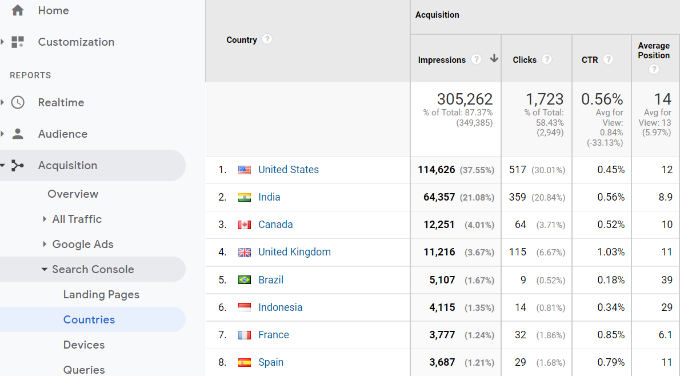Open the Brazil country link
The height and width of the screenshot is (376, 680).
tap(271, 280)
